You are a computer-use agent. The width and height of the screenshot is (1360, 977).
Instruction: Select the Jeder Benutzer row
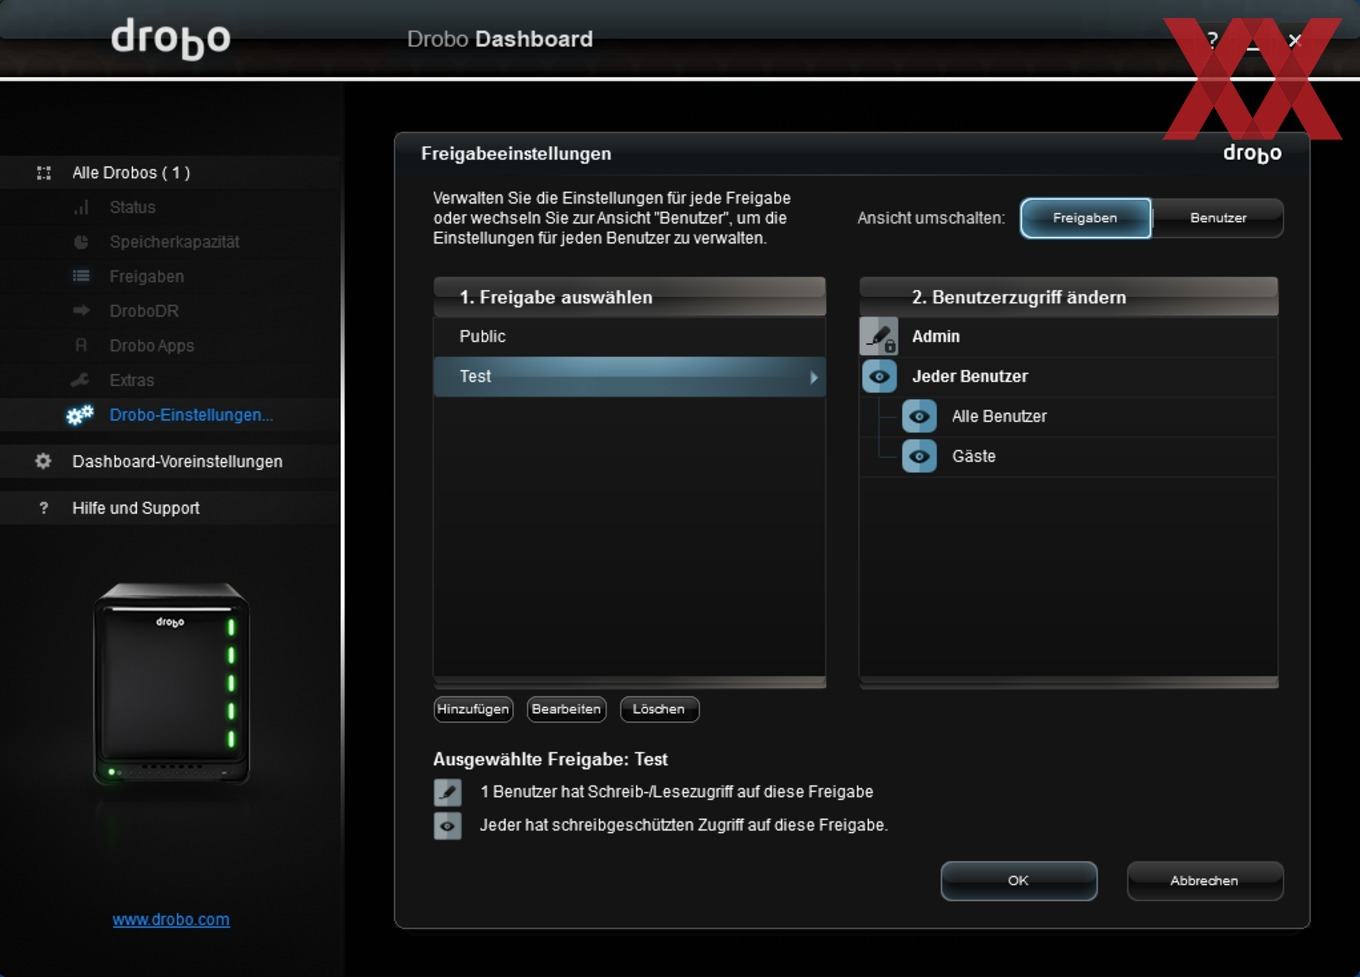[1068, 377]
